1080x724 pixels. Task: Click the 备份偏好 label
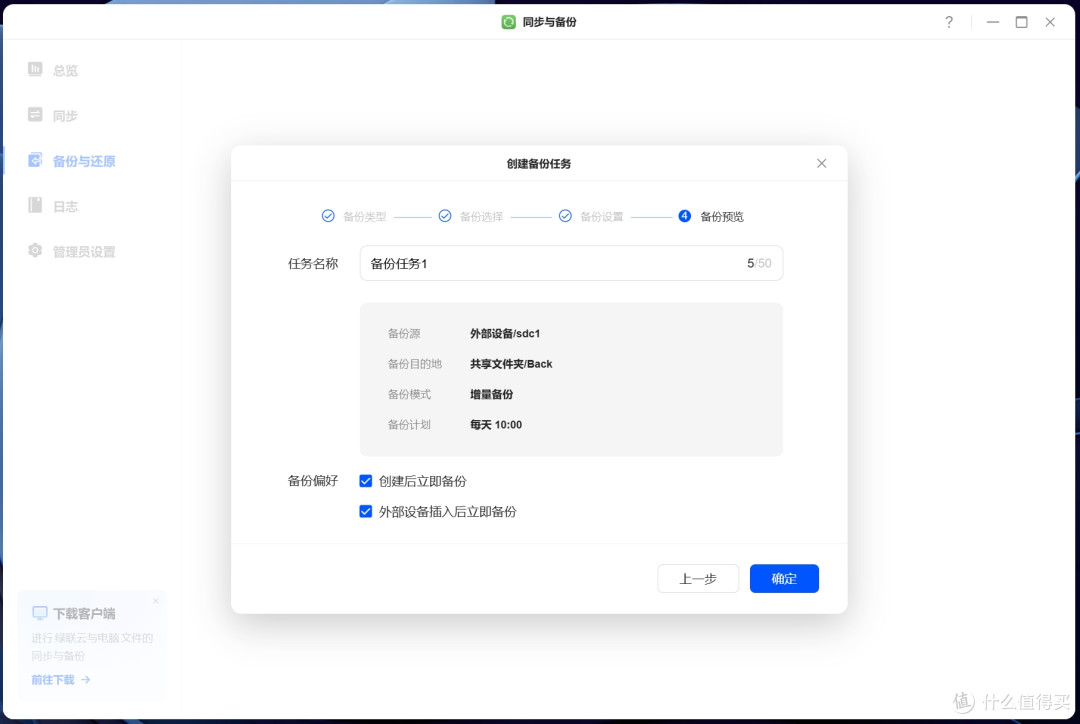pyautogui.click(x=313, y=481)
